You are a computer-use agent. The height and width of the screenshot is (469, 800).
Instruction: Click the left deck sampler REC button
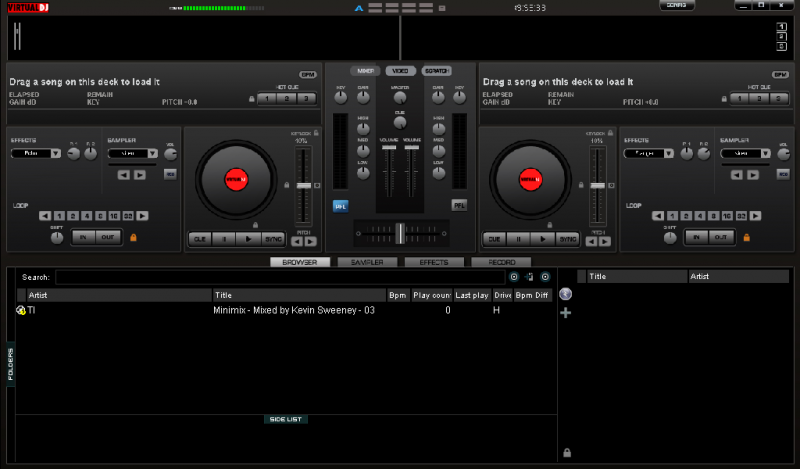[170, 175]
